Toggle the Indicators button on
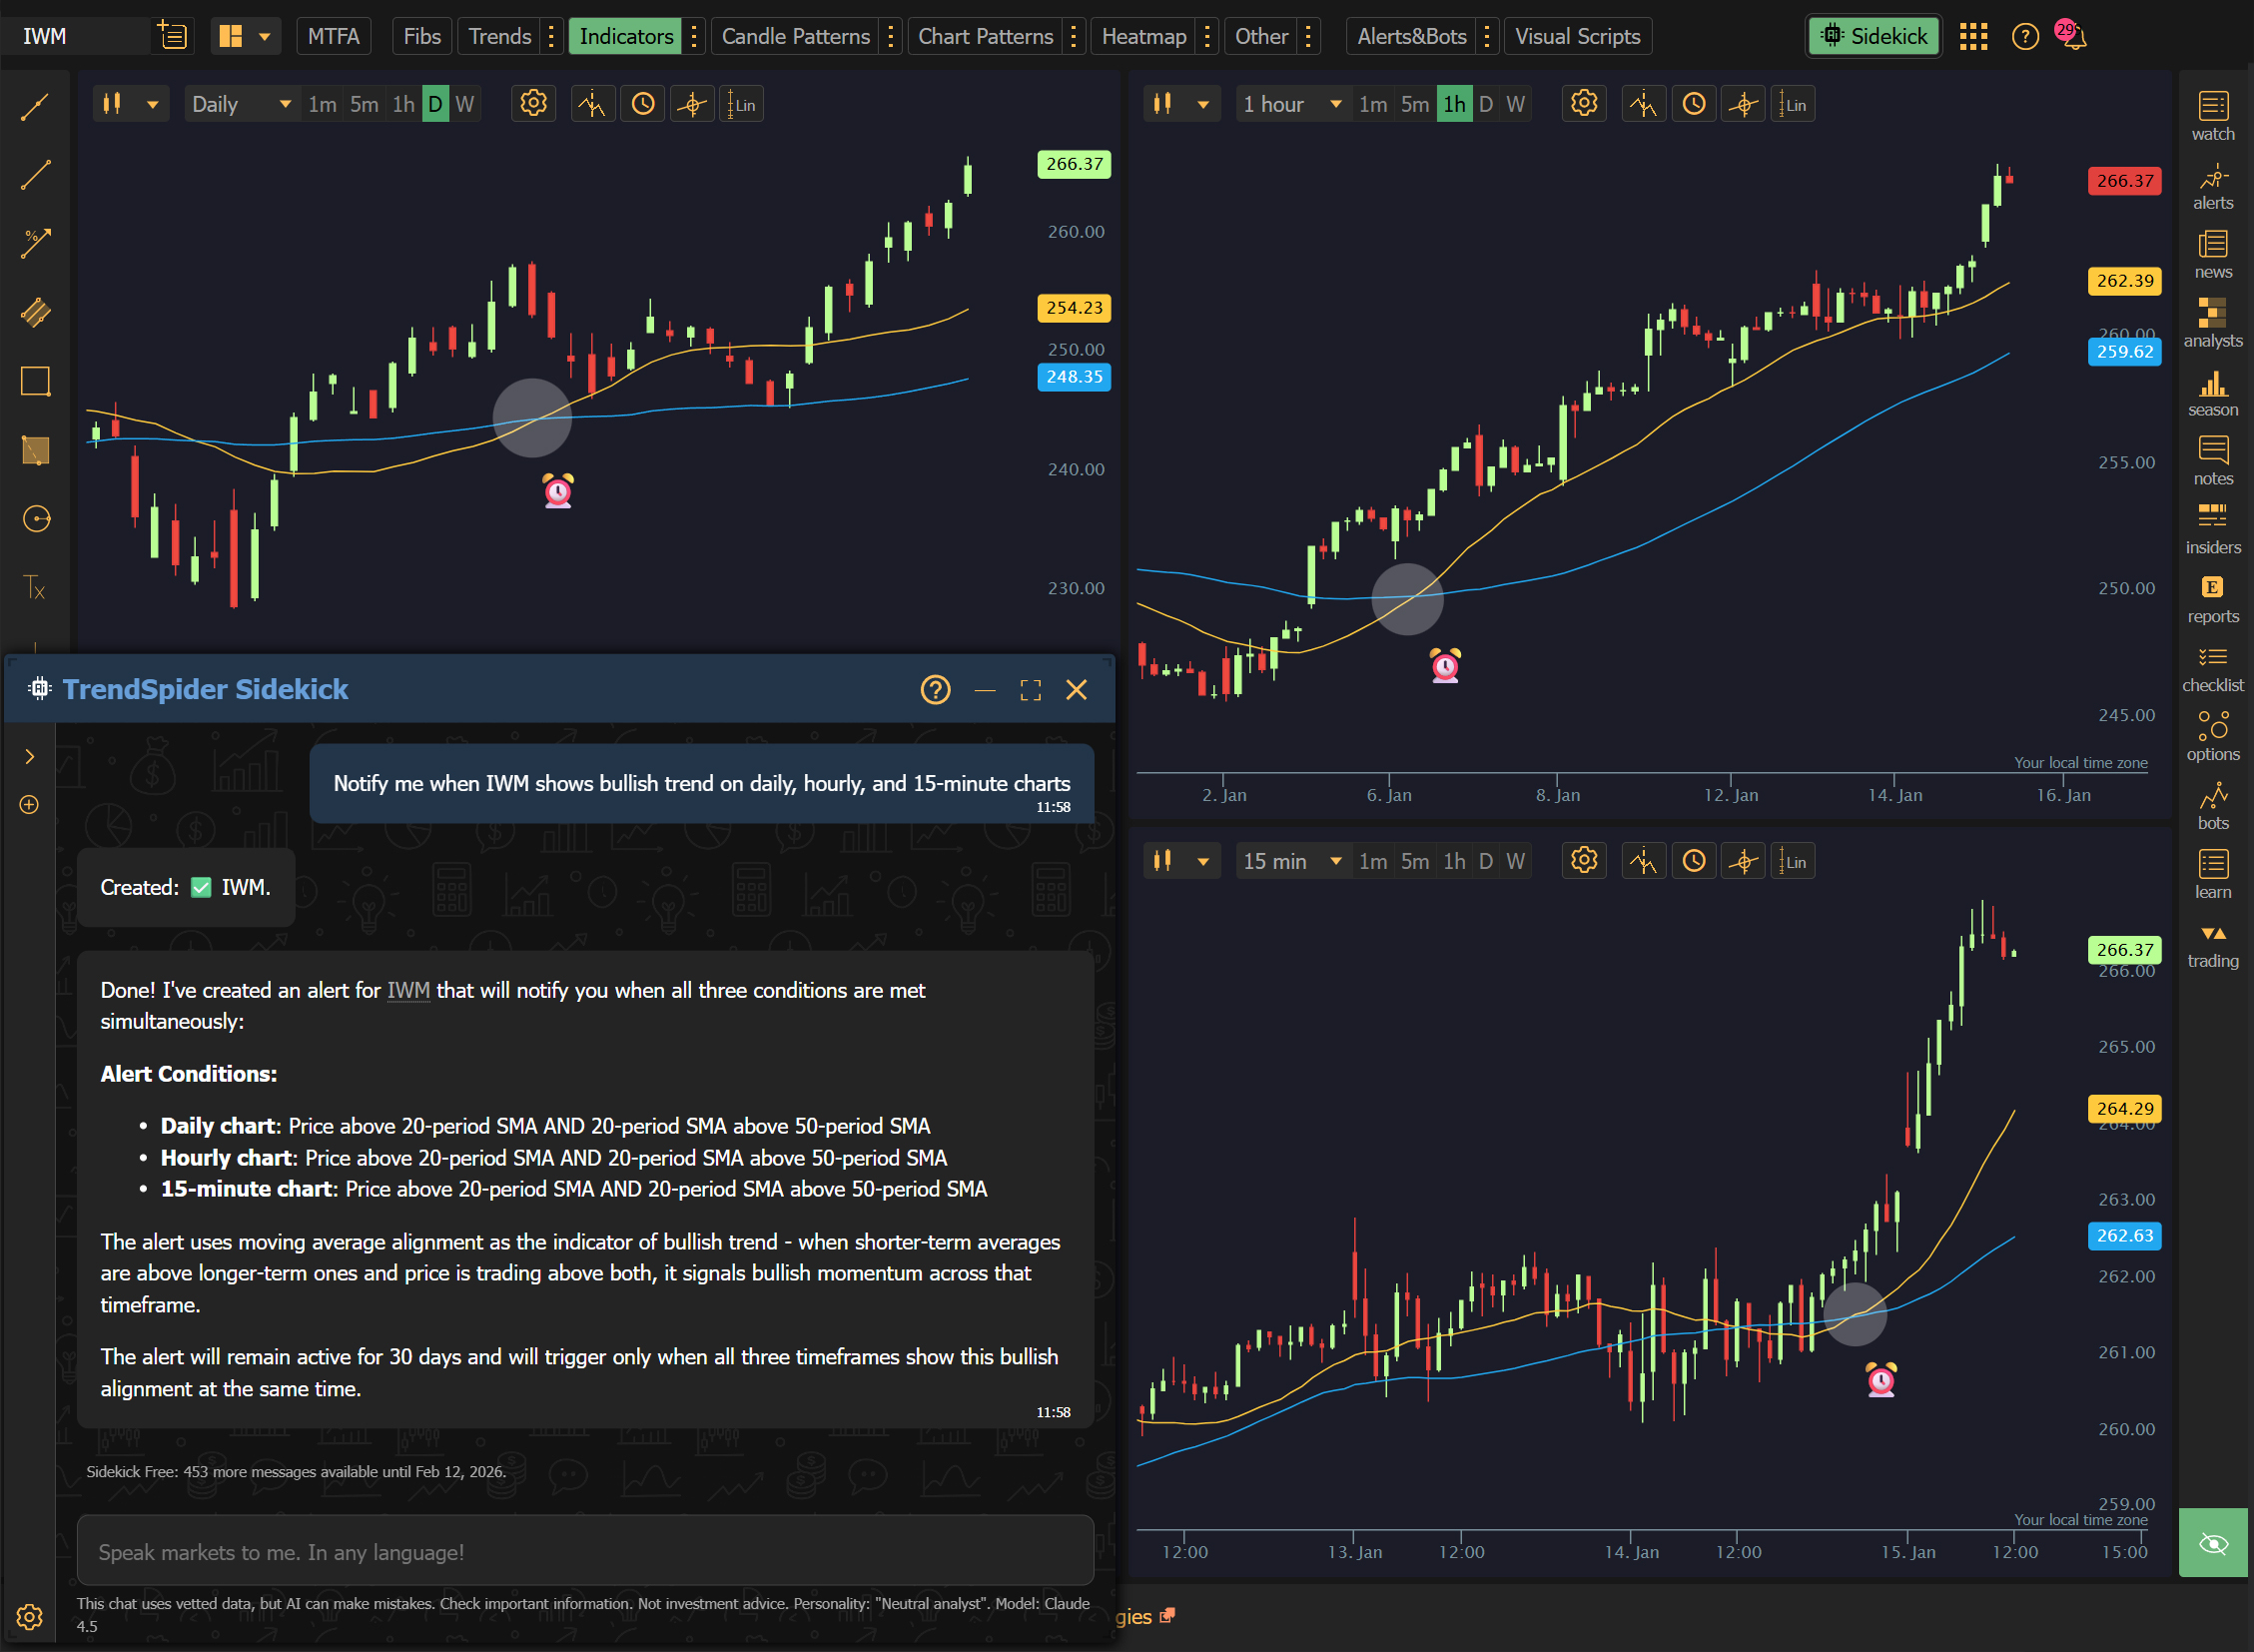The width and height of the screenshot is (2254, 1652). pos(626,37)
